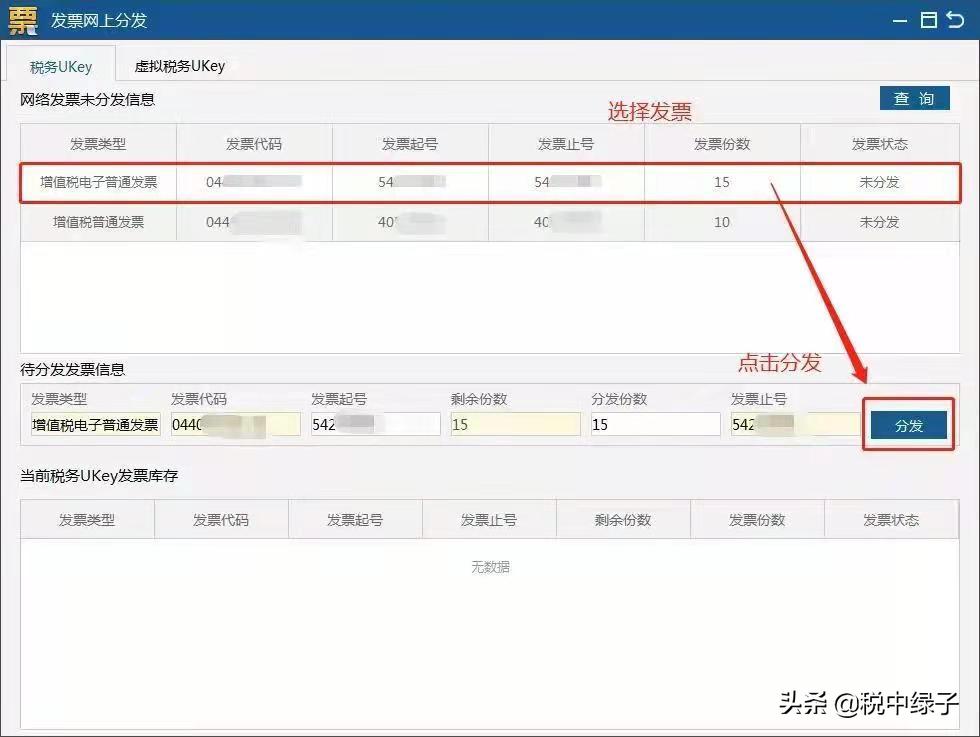The height and width of the screenshot is (737, 980).
Task: Click the 发票代码 input field
Action: [235, 423]
